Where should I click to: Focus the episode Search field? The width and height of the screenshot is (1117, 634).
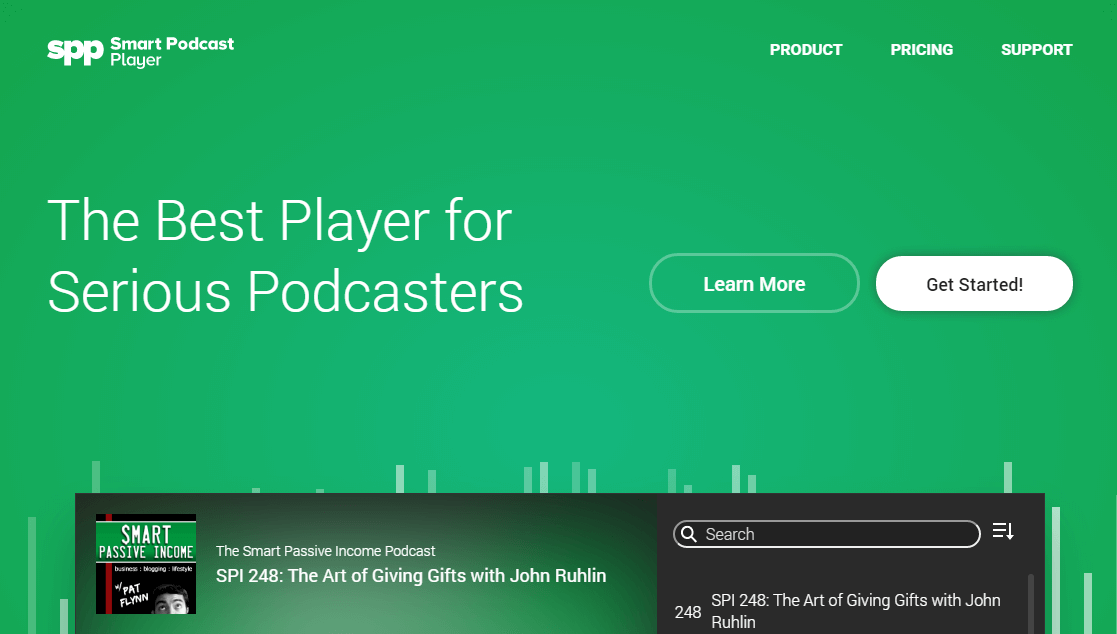click(835, 534)
